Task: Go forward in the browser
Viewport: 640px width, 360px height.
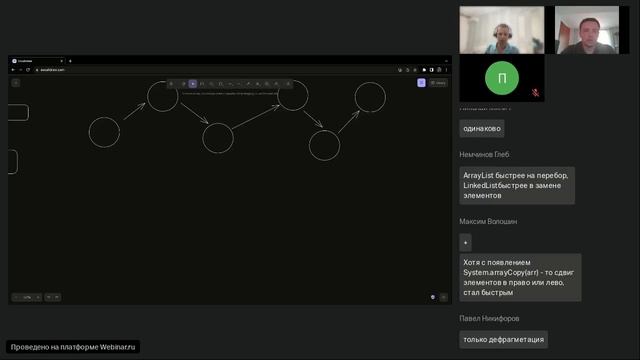Action: coord(20,70)
